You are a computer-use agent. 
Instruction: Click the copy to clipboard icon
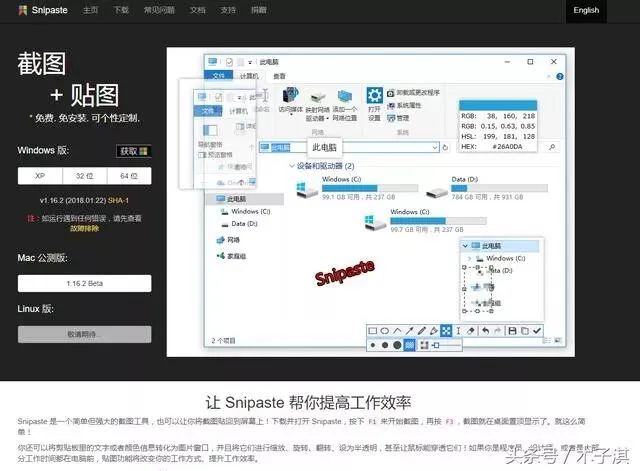(x=525, y=331)
